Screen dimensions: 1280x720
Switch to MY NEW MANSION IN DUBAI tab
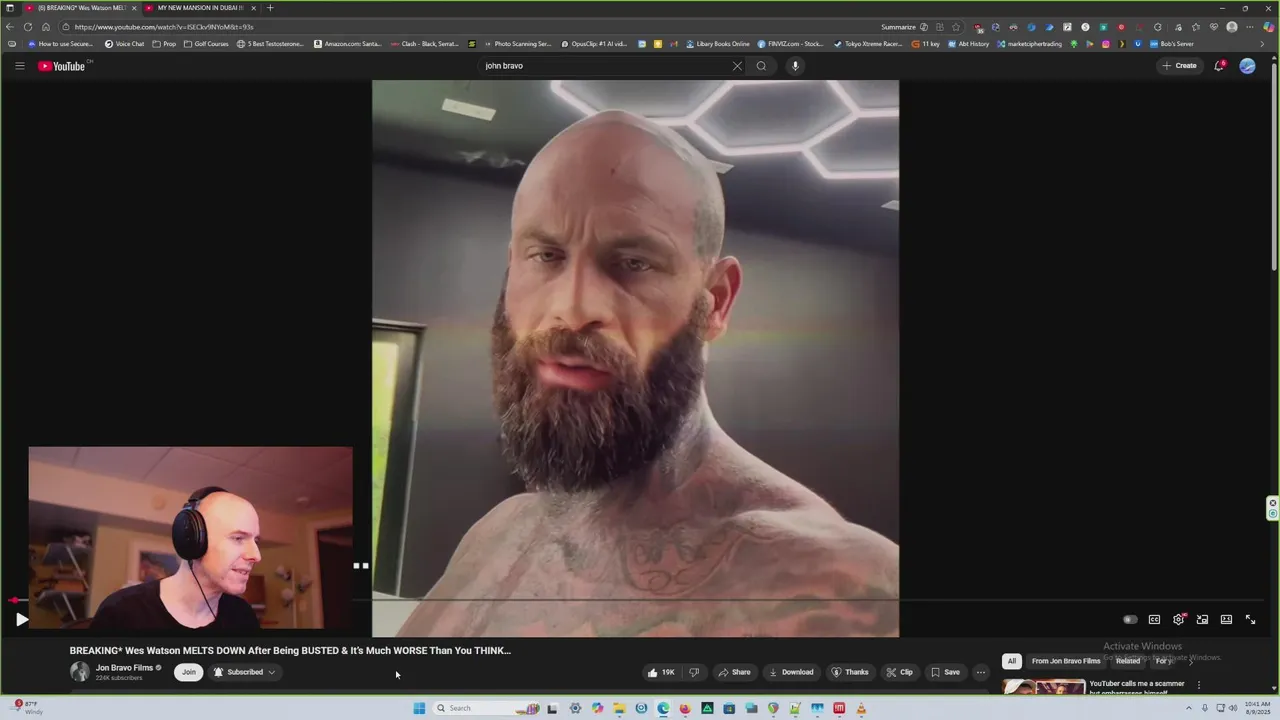[x=200, y=8]
